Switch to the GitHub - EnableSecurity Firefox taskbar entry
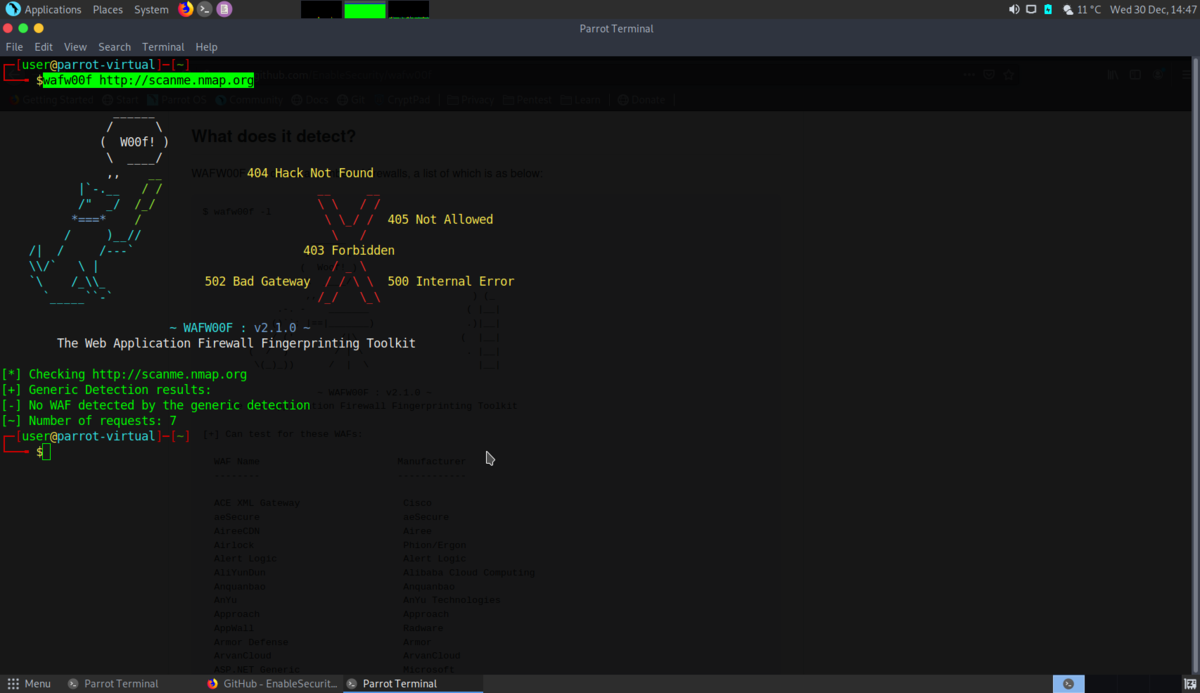The height and width of the screenshot is (693, 1200). click(x=272, y=684)
